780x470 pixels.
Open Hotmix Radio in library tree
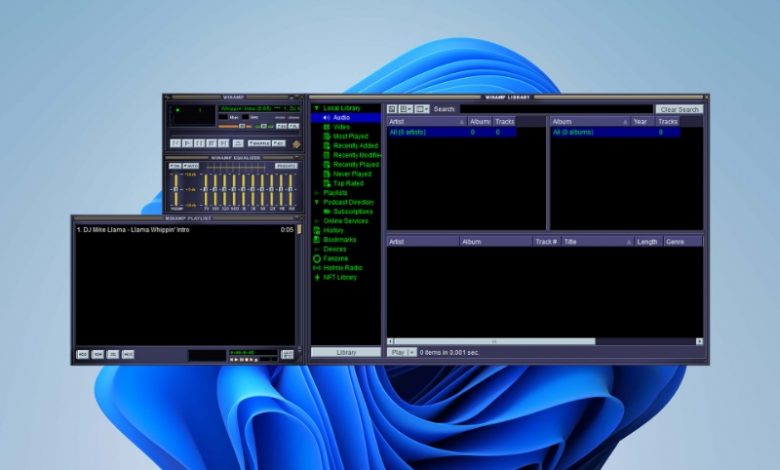point(342,268)
